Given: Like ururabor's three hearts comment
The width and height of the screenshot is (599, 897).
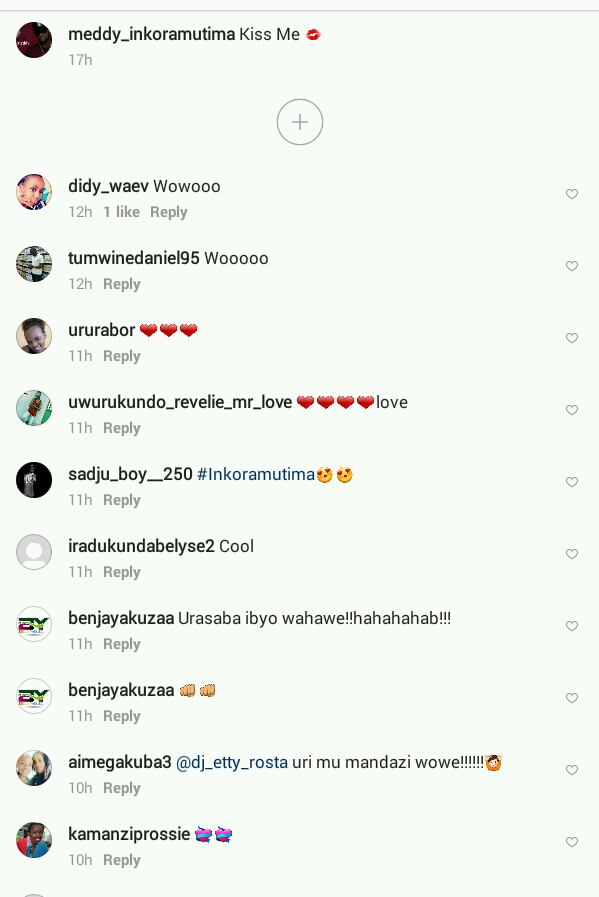Looking at the screenshot, I should coord(572,338).
